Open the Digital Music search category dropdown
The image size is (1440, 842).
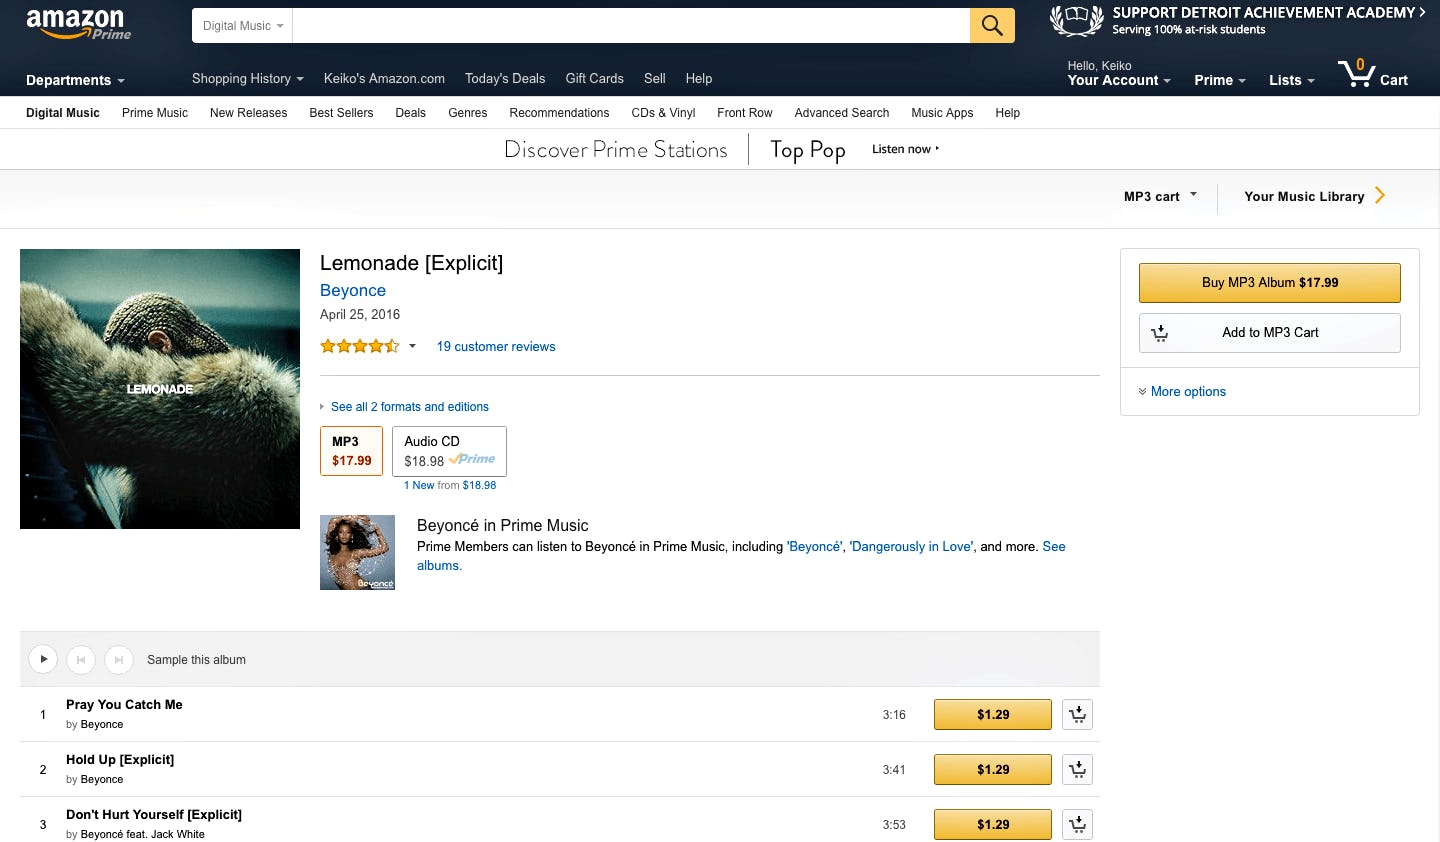(242, 26)
